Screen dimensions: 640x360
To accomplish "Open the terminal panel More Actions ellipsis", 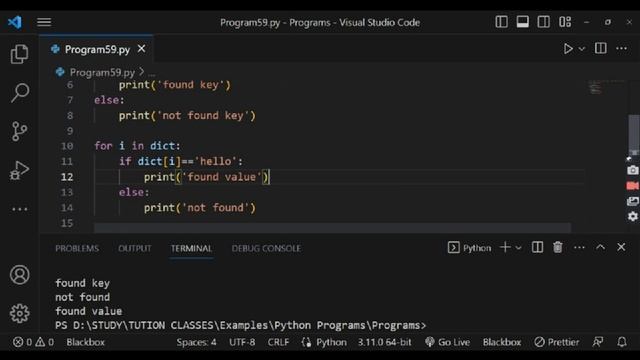I will [x=579, y=247].
